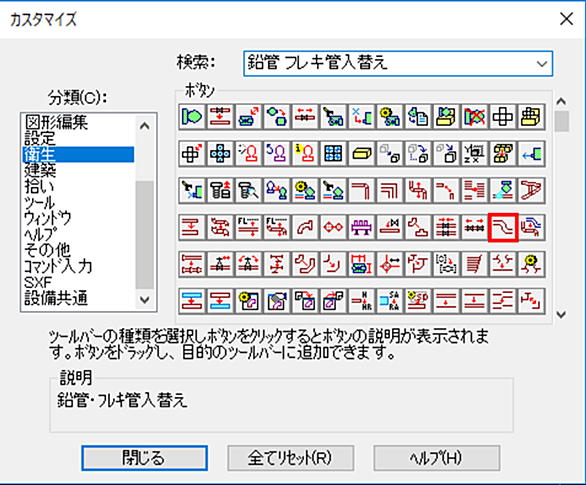This screenshot has height=485, width=586.
Task: Select 建築 in the category list
Action: 40,170
